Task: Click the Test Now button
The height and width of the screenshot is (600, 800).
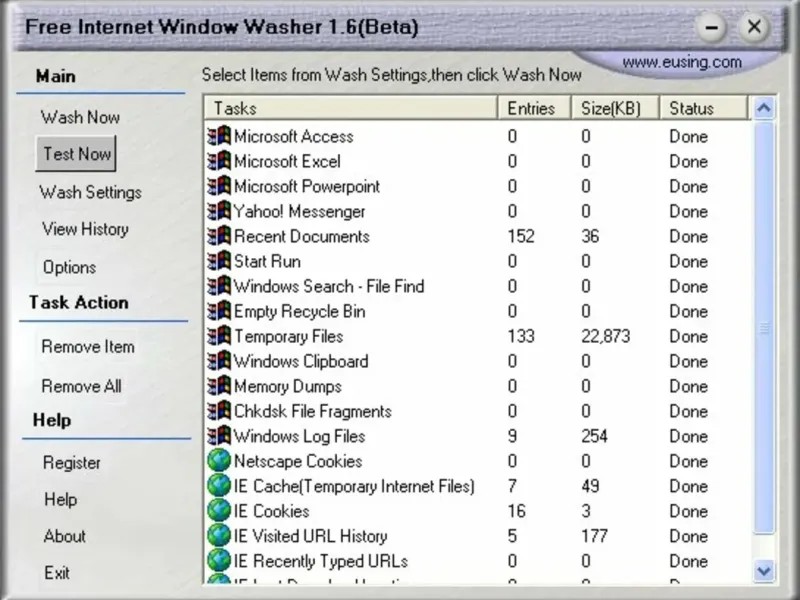Action: tap(76, 154)
